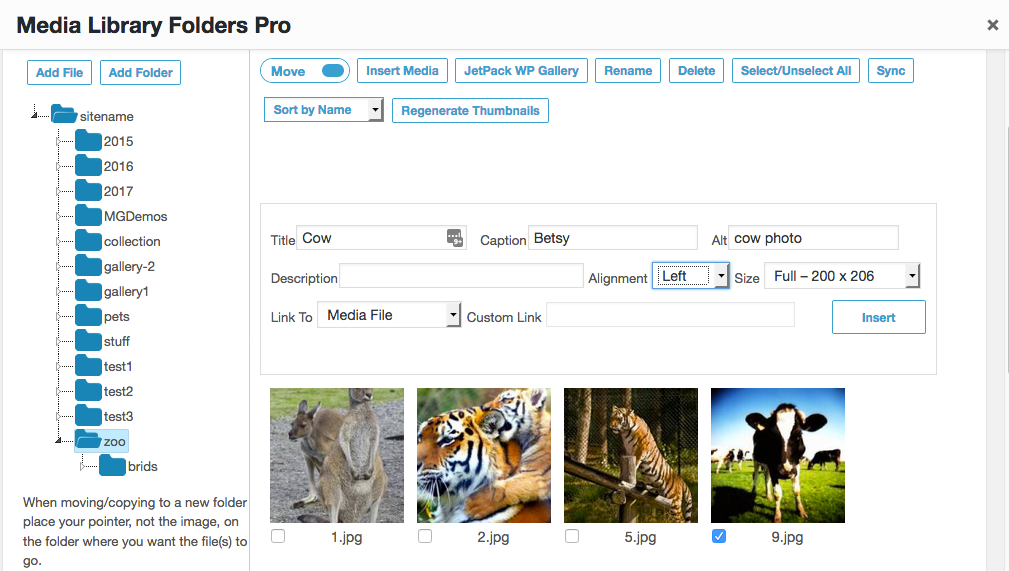
Task: Open the Alignment dropdown set to Left
Action: 690,276
